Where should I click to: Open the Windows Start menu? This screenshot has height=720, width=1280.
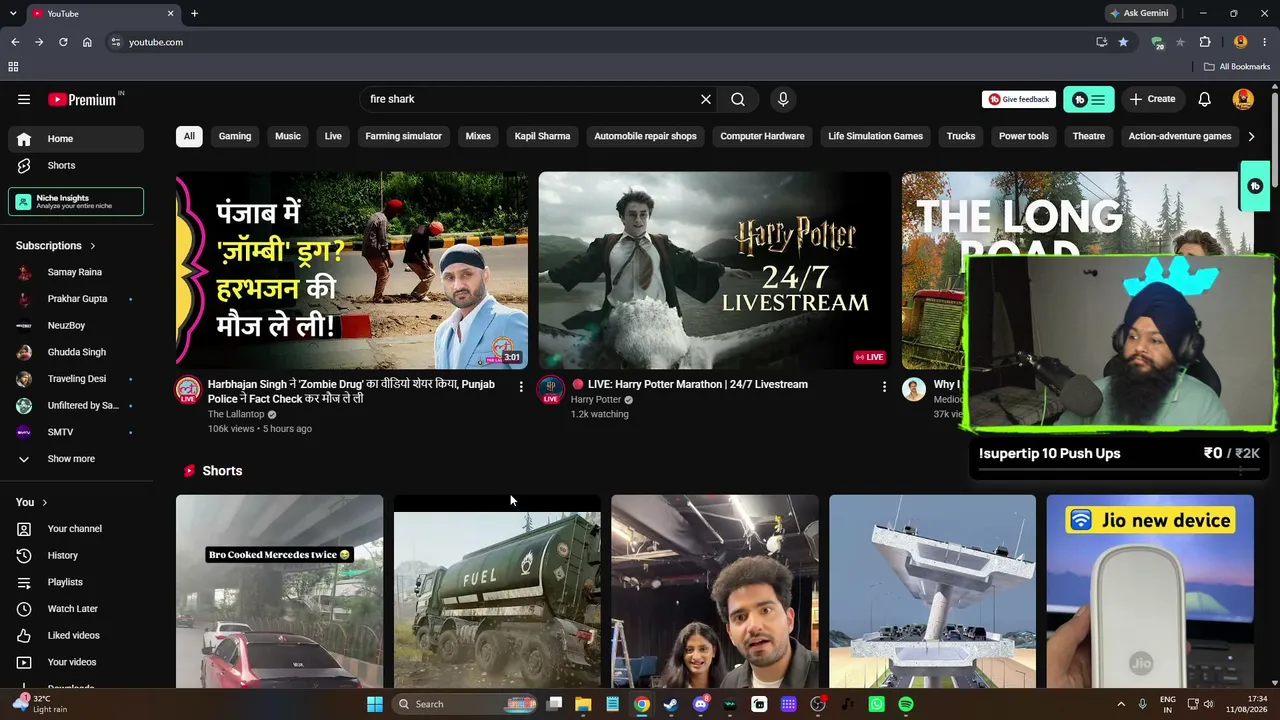(375, 704)
